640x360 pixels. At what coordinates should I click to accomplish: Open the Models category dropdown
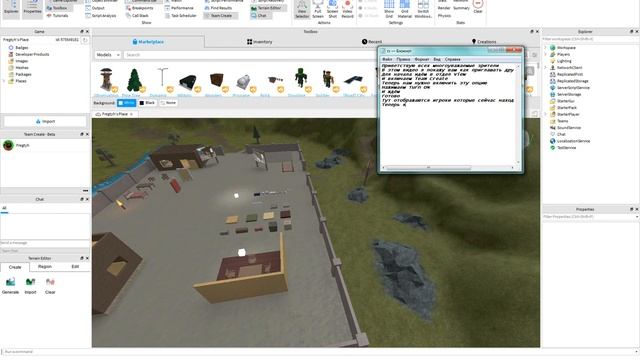pyautogui.click(x=108, y=55)
